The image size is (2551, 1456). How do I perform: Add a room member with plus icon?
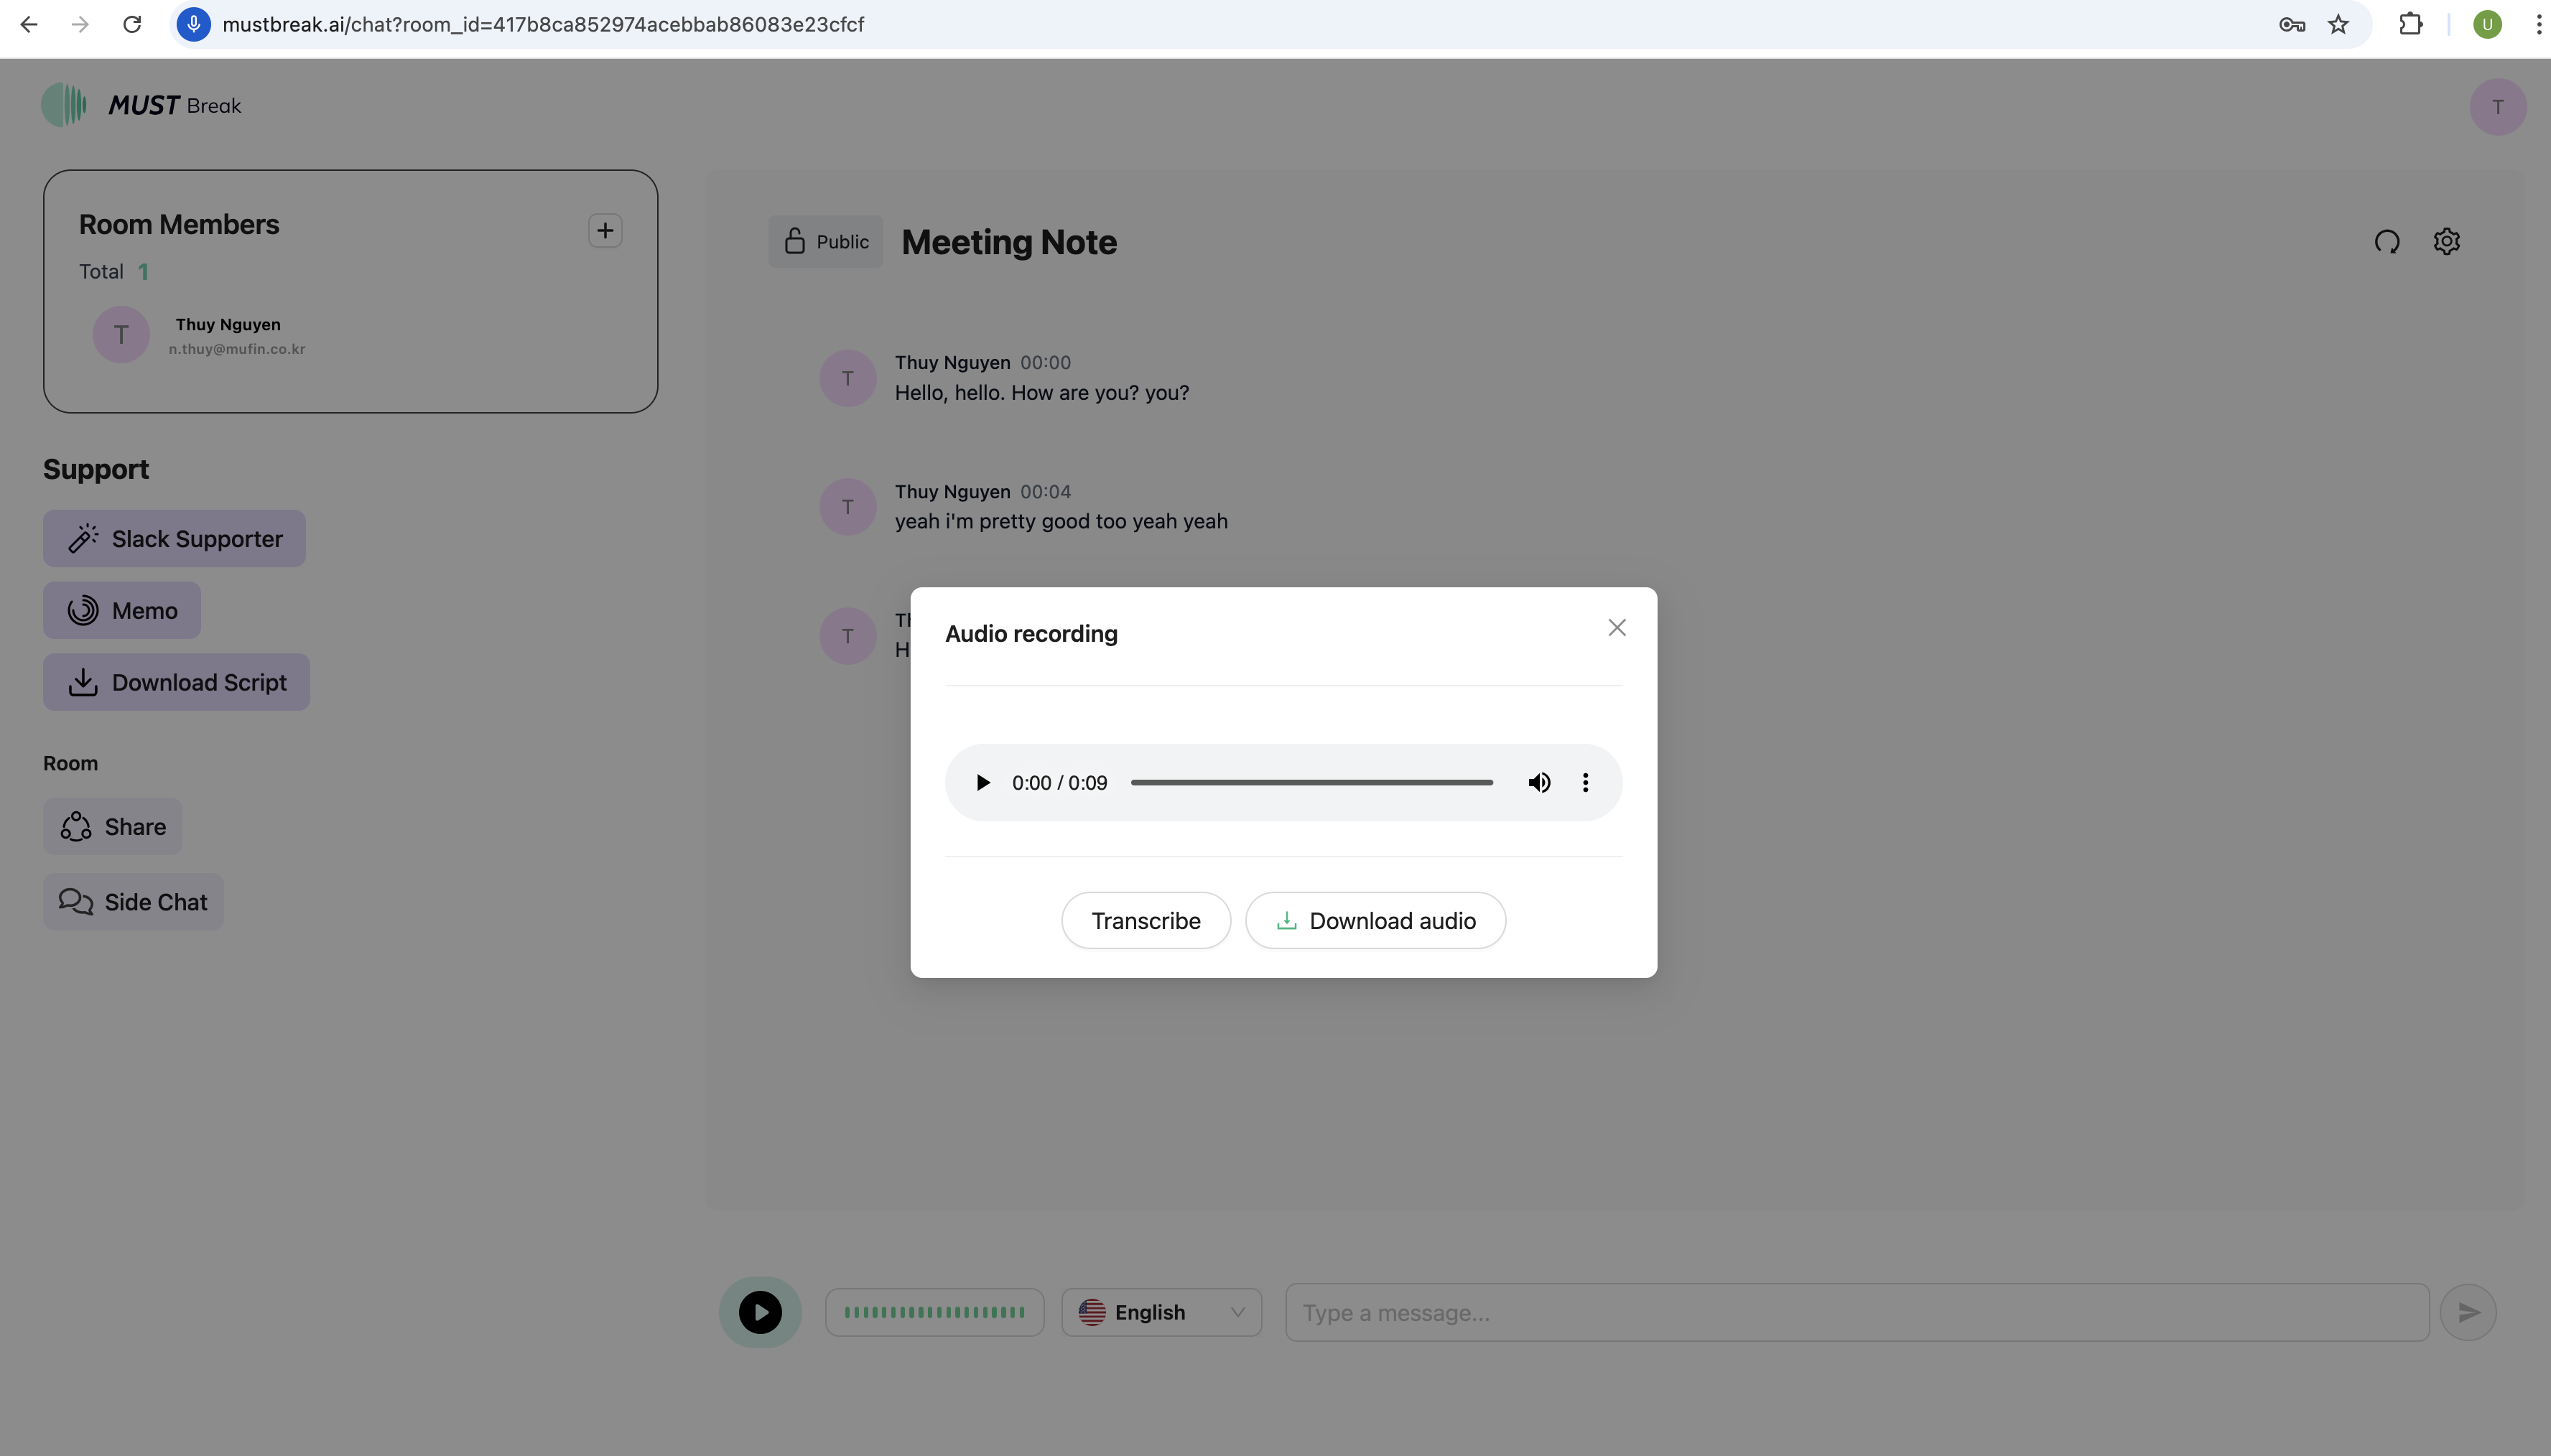605,231
